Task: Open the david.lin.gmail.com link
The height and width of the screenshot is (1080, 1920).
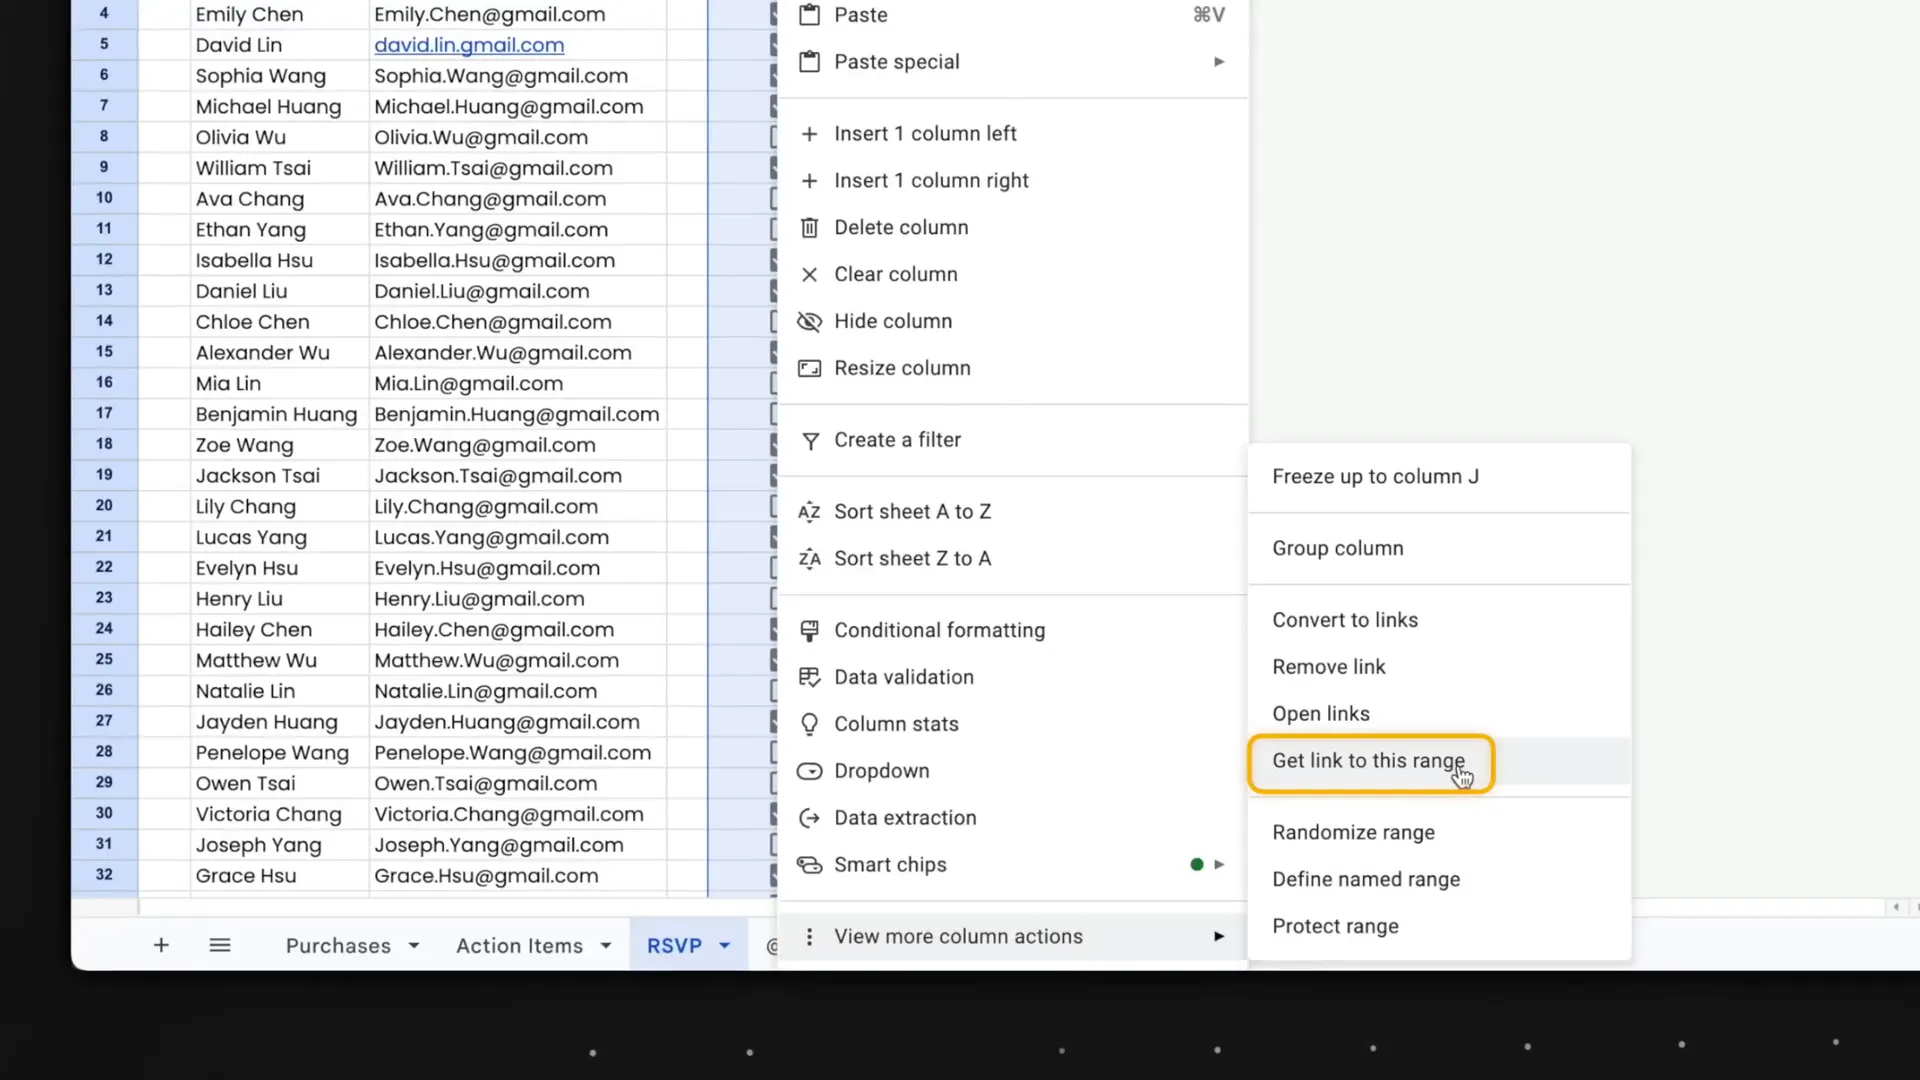Action: click(x=469, y=45)
